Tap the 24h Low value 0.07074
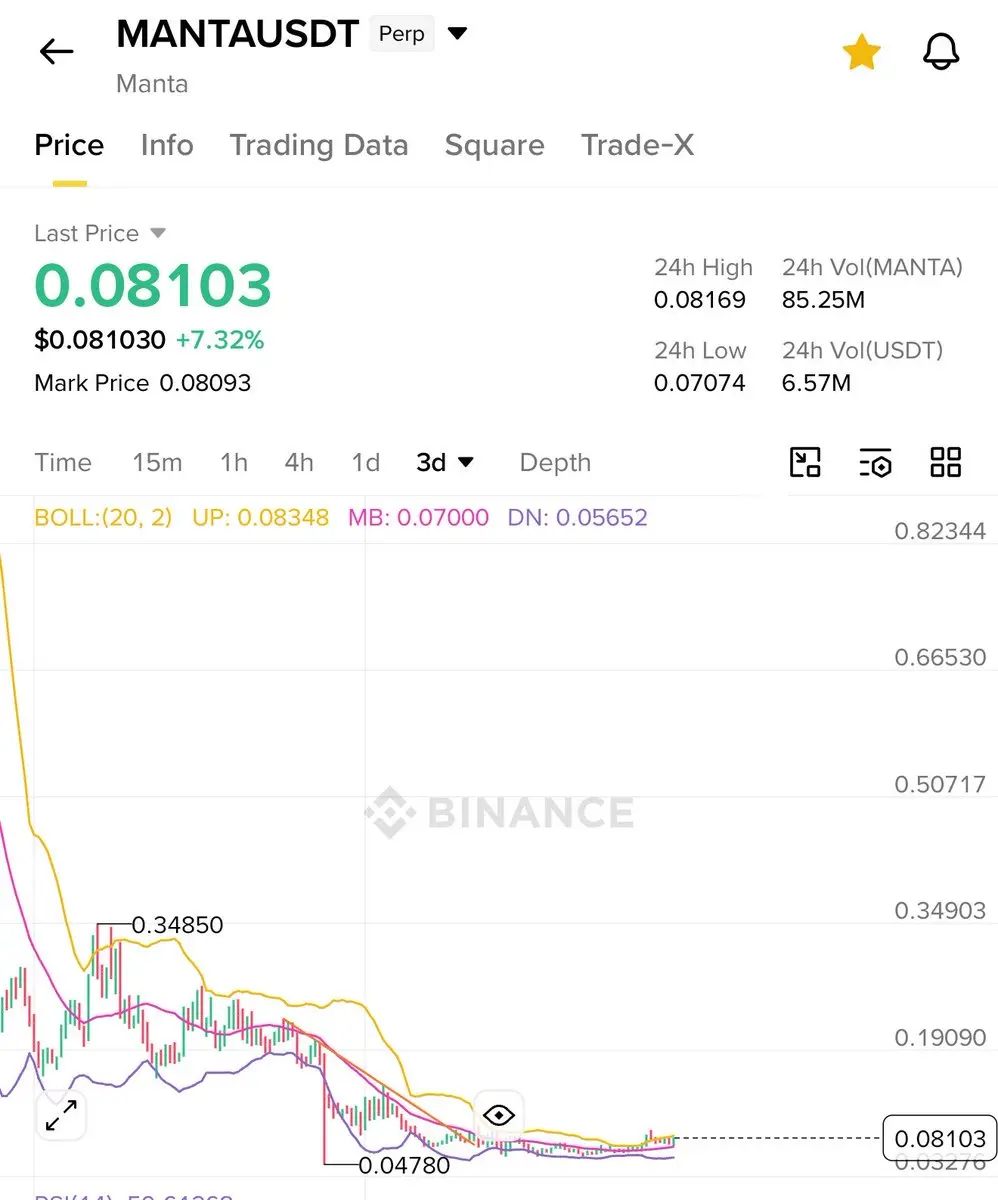Viewport: 998px width, 1200px height. coord(699,383)
